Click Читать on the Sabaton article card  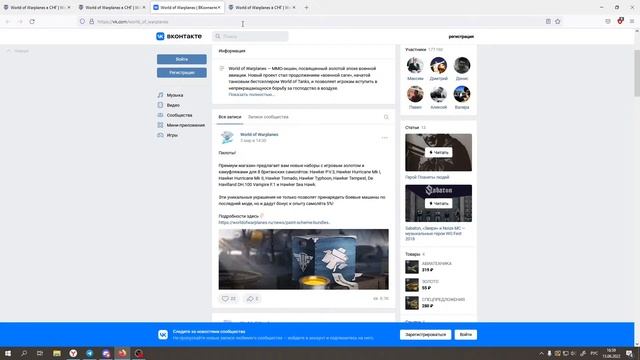pos(439,203)
